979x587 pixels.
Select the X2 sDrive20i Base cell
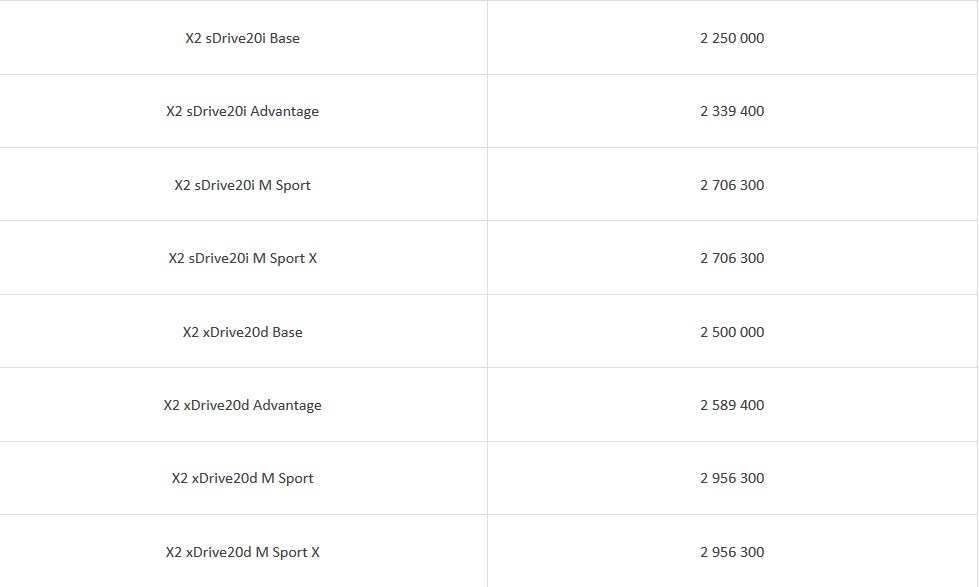point(242,38)
